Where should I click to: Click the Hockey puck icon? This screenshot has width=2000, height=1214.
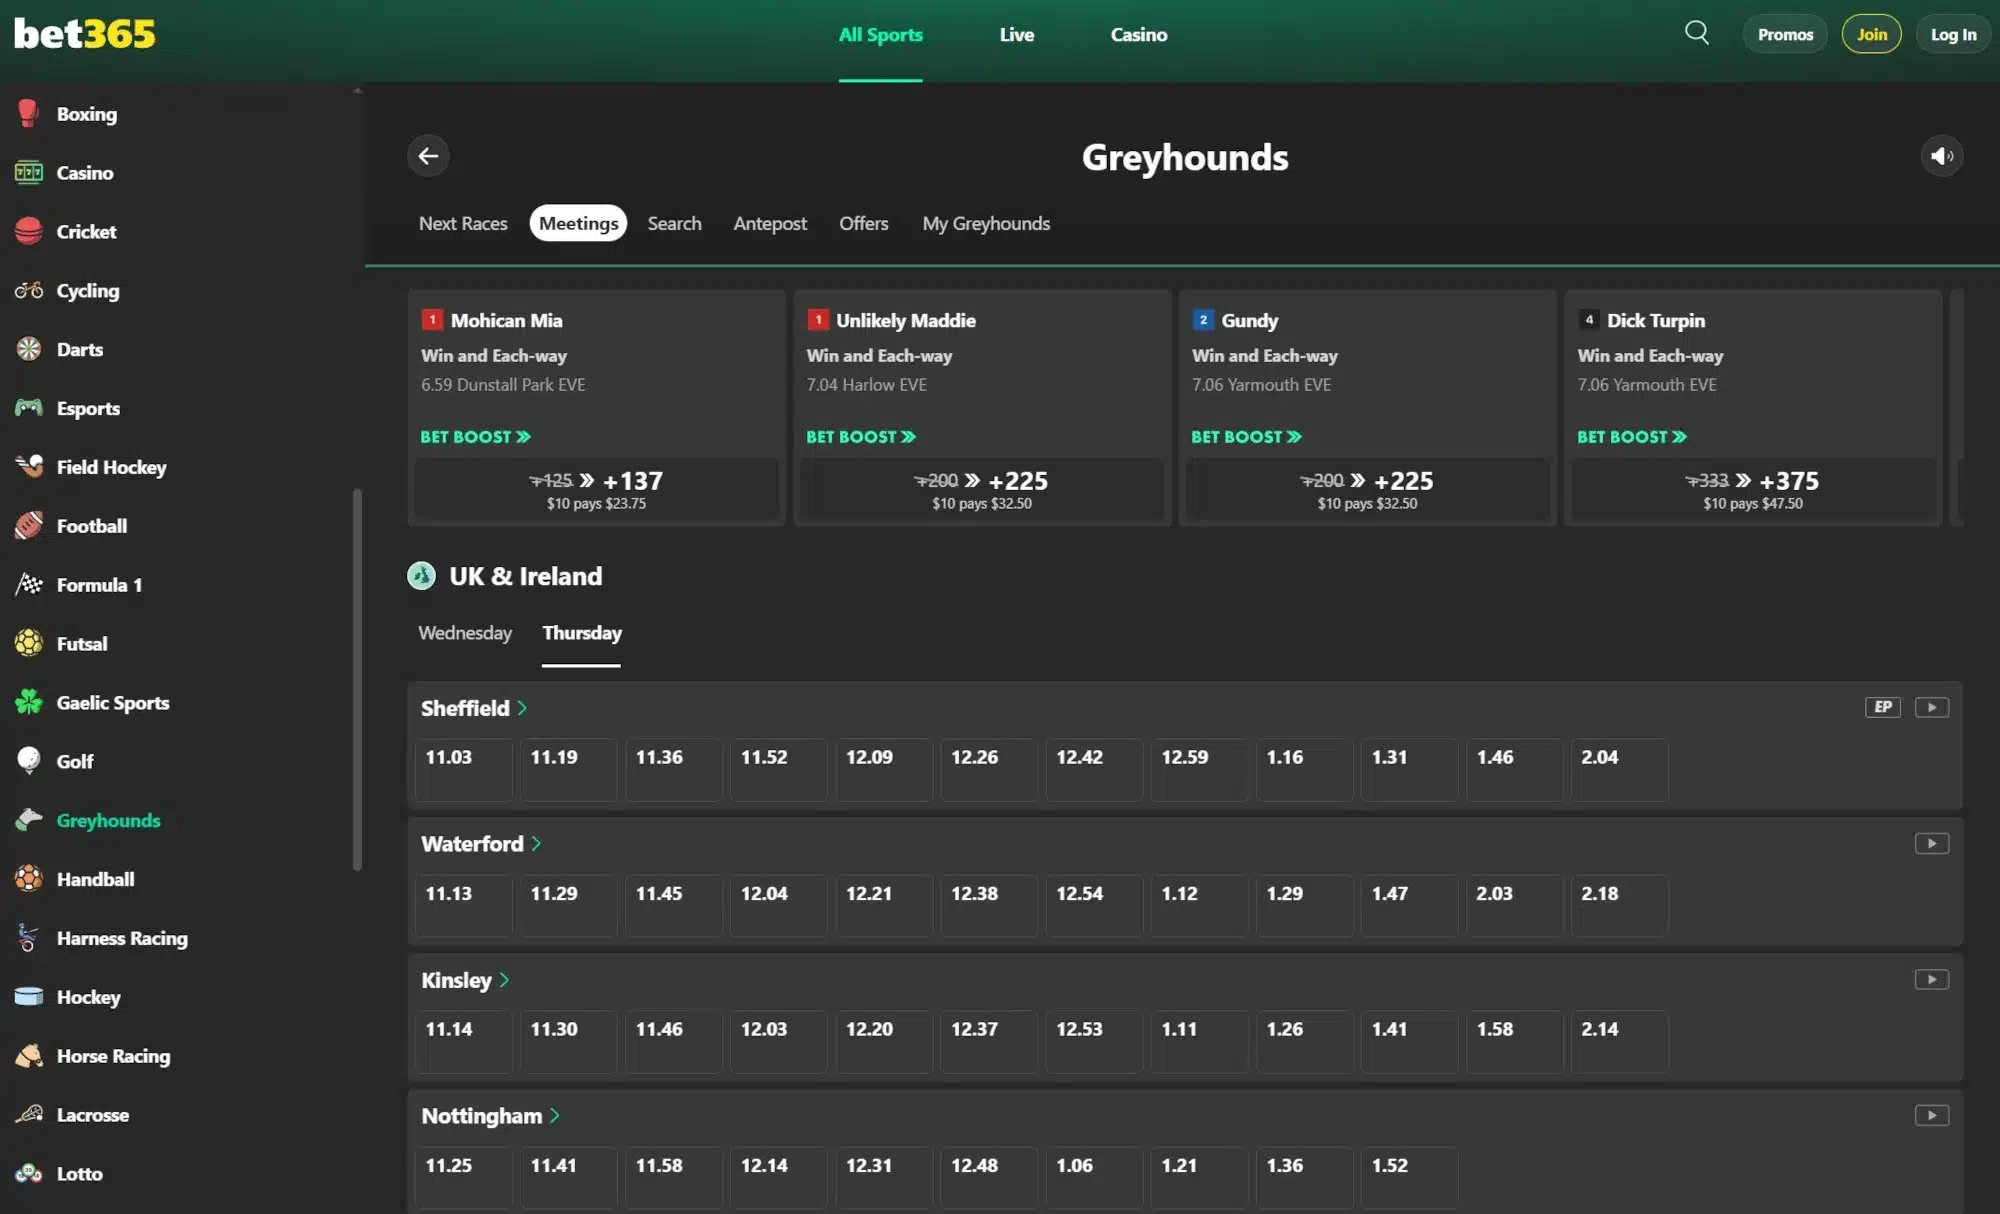[28, 997]
